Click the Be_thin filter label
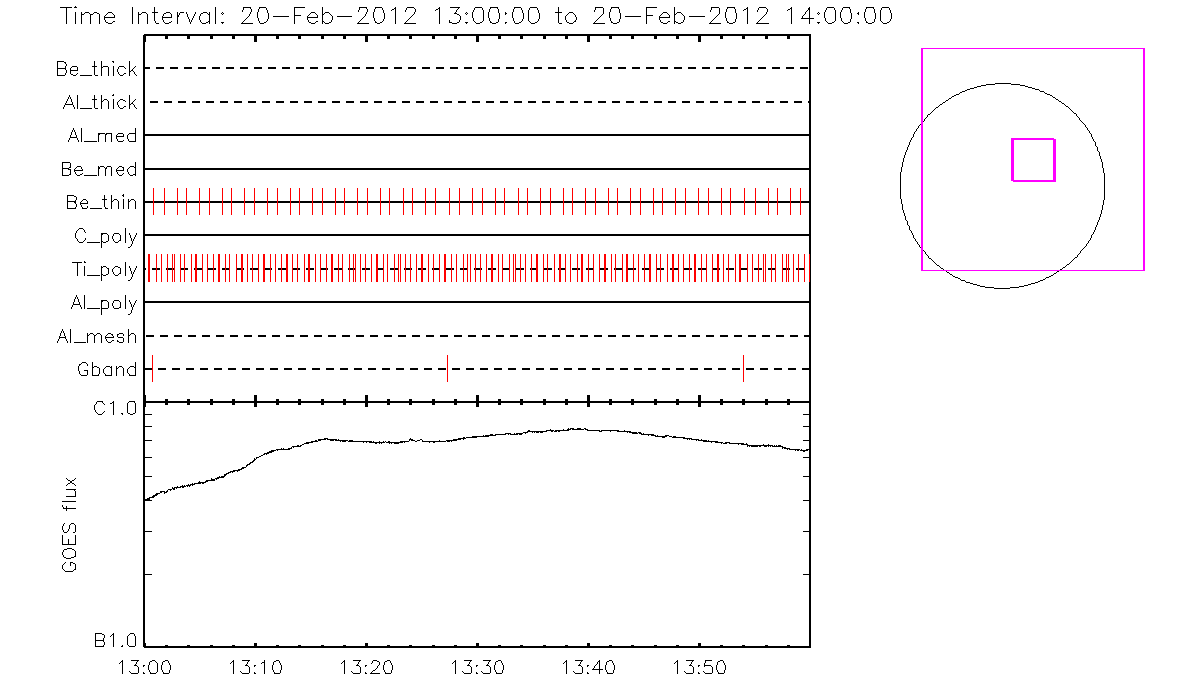Viewport: 1200px width, 700px height. 101,203
